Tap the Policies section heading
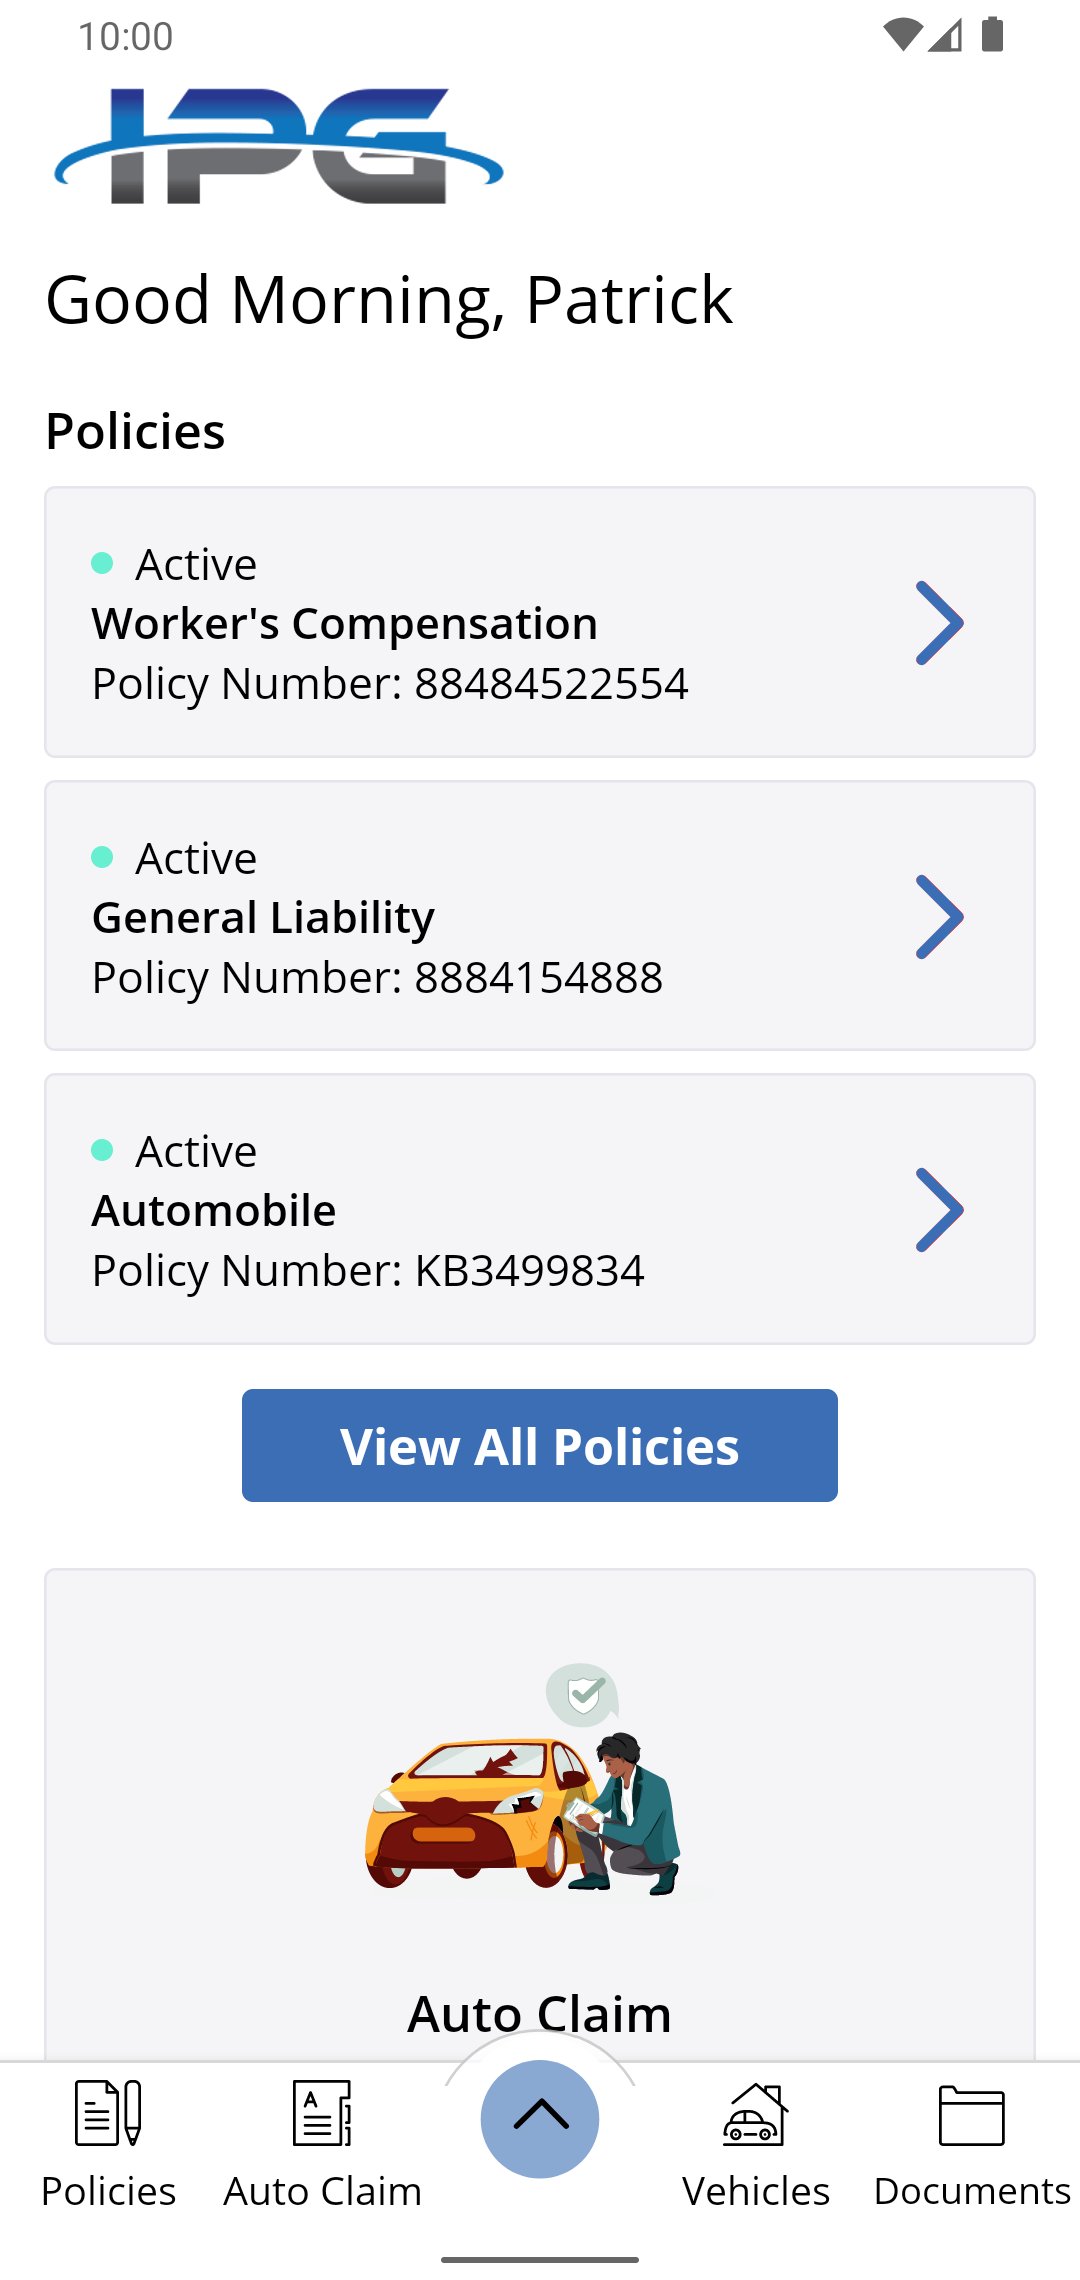The image size is (1080, 2280). tap(136, 431)
